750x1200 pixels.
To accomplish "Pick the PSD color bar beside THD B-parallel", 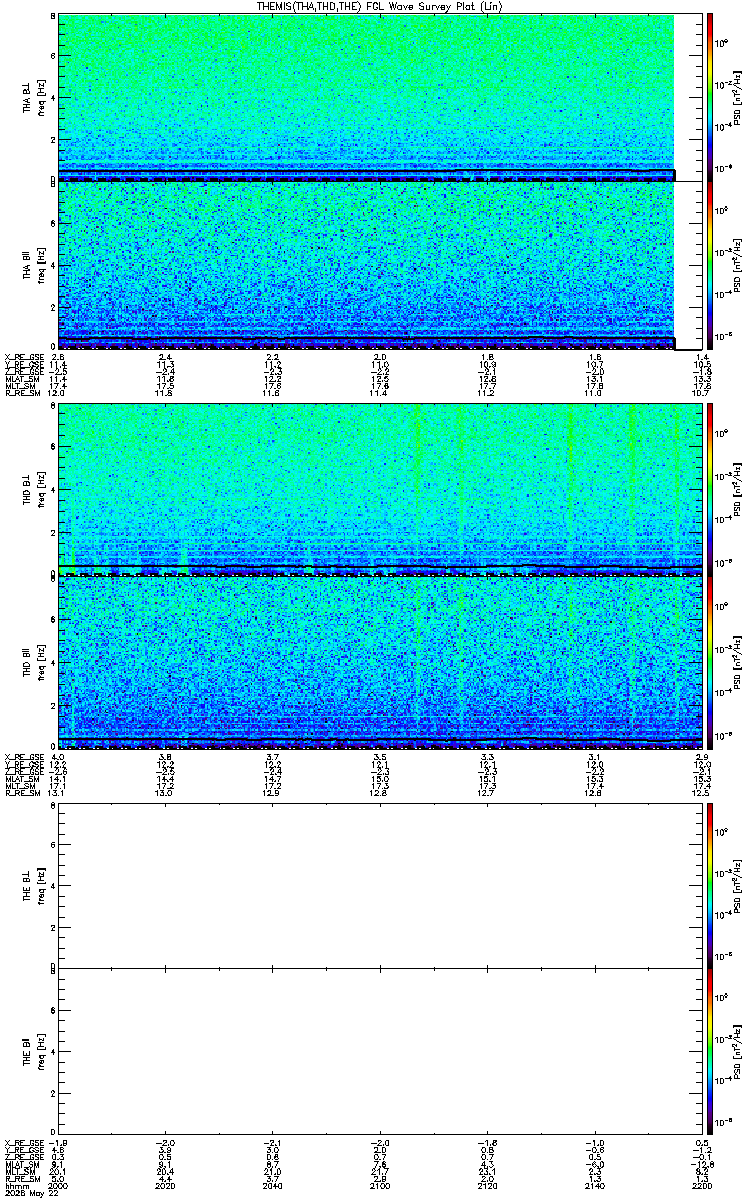I will 710,661.
